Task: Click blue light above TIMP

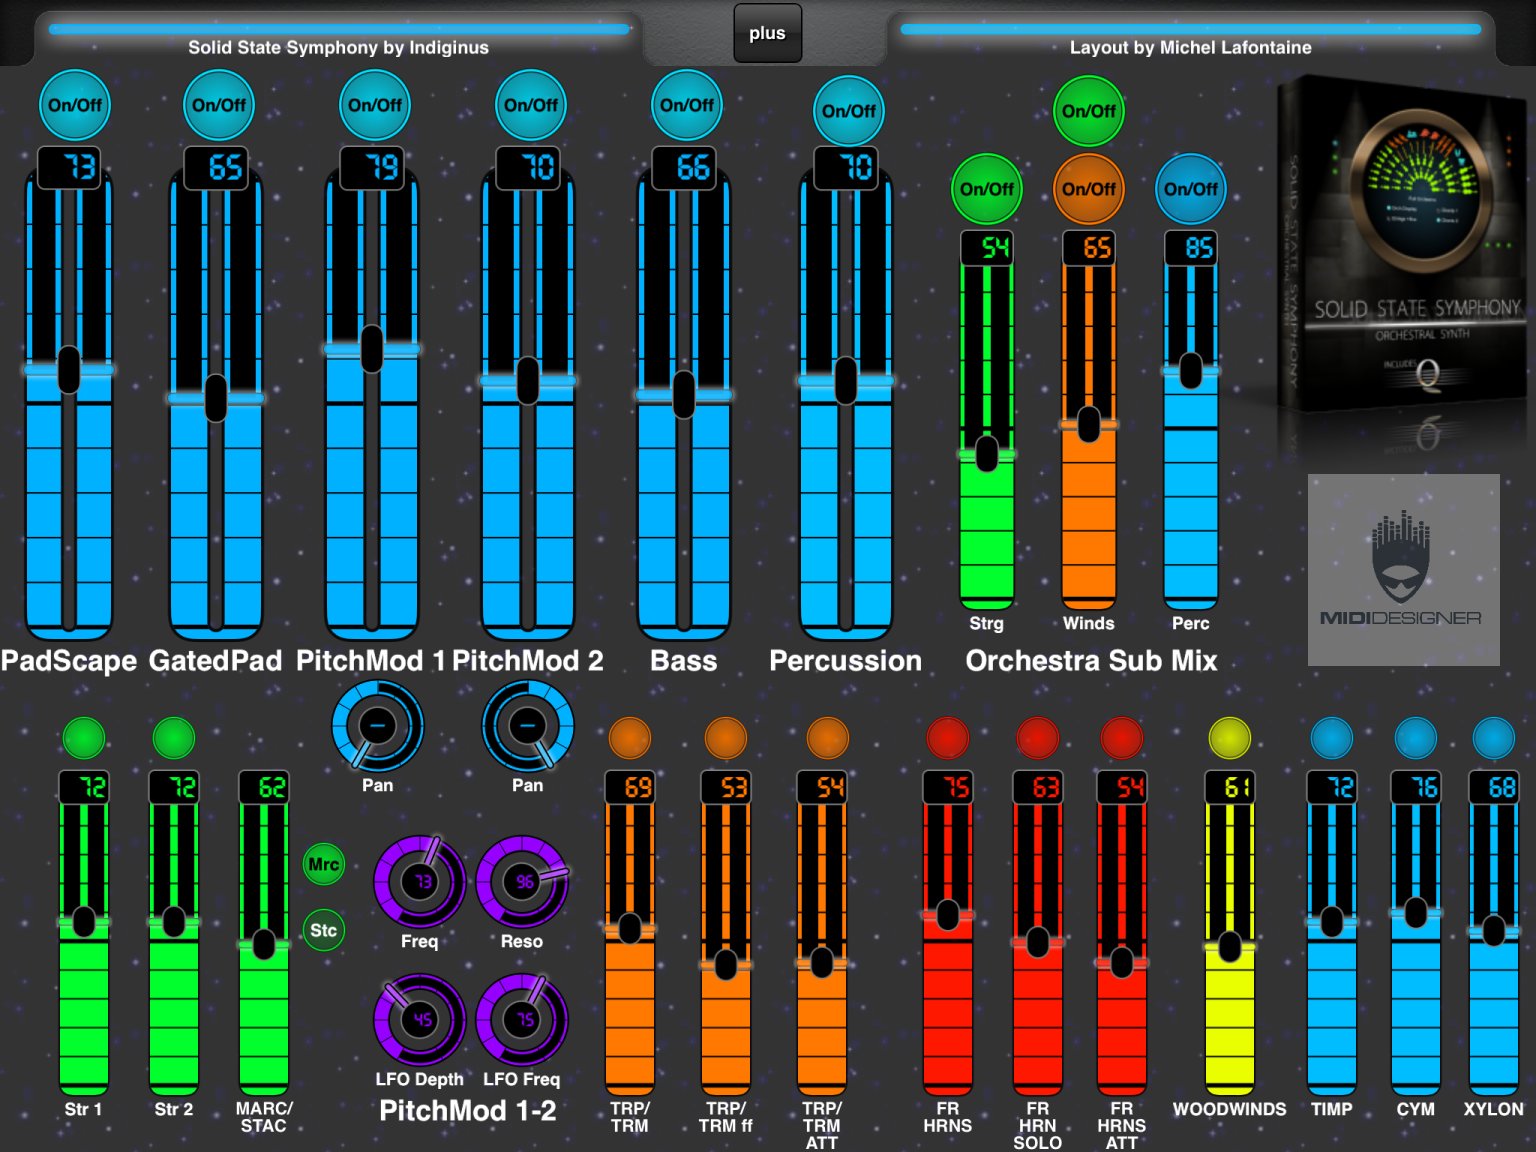Action: coord(1332,738)
